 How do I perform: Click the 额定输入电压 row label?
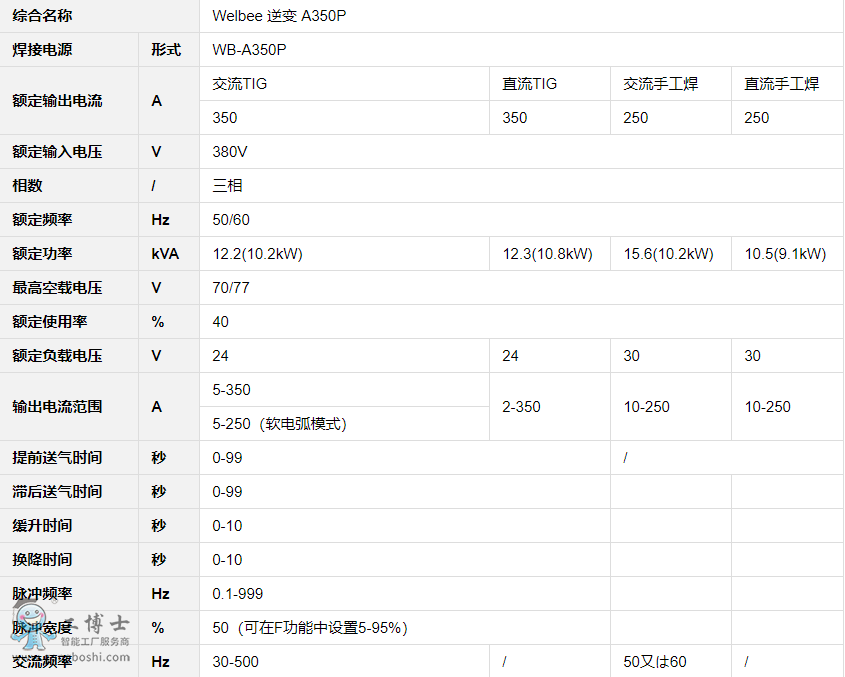tap(57, 152)
